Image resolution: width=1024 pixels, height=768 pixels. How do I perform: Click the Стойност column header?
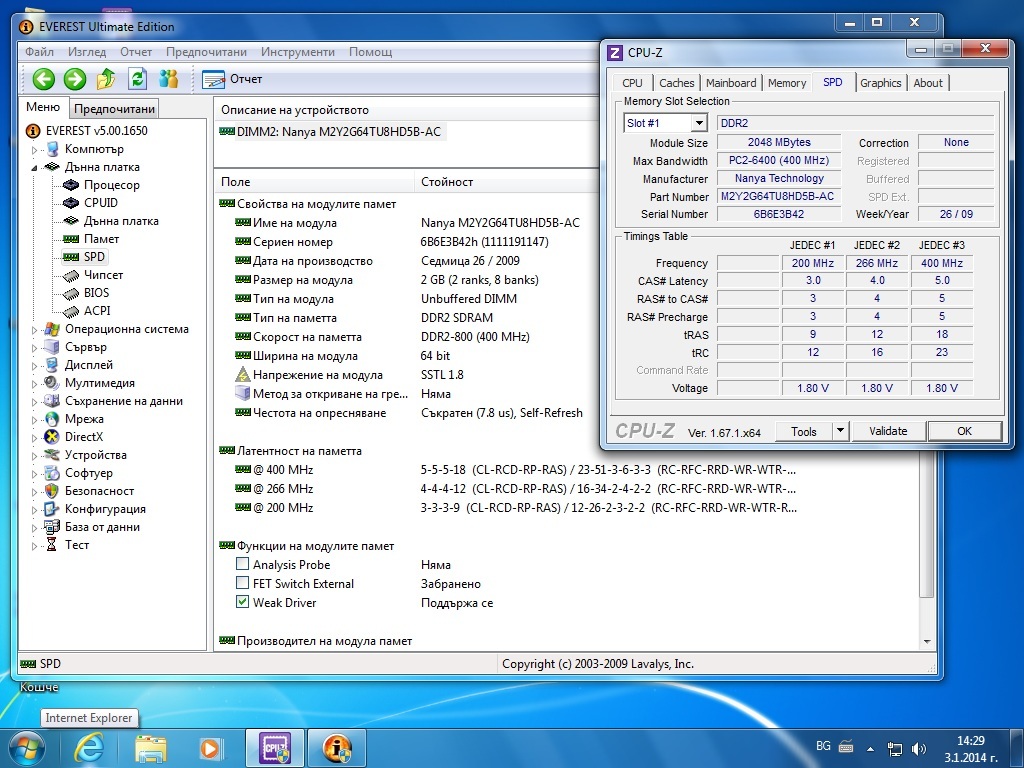point(506,182)
